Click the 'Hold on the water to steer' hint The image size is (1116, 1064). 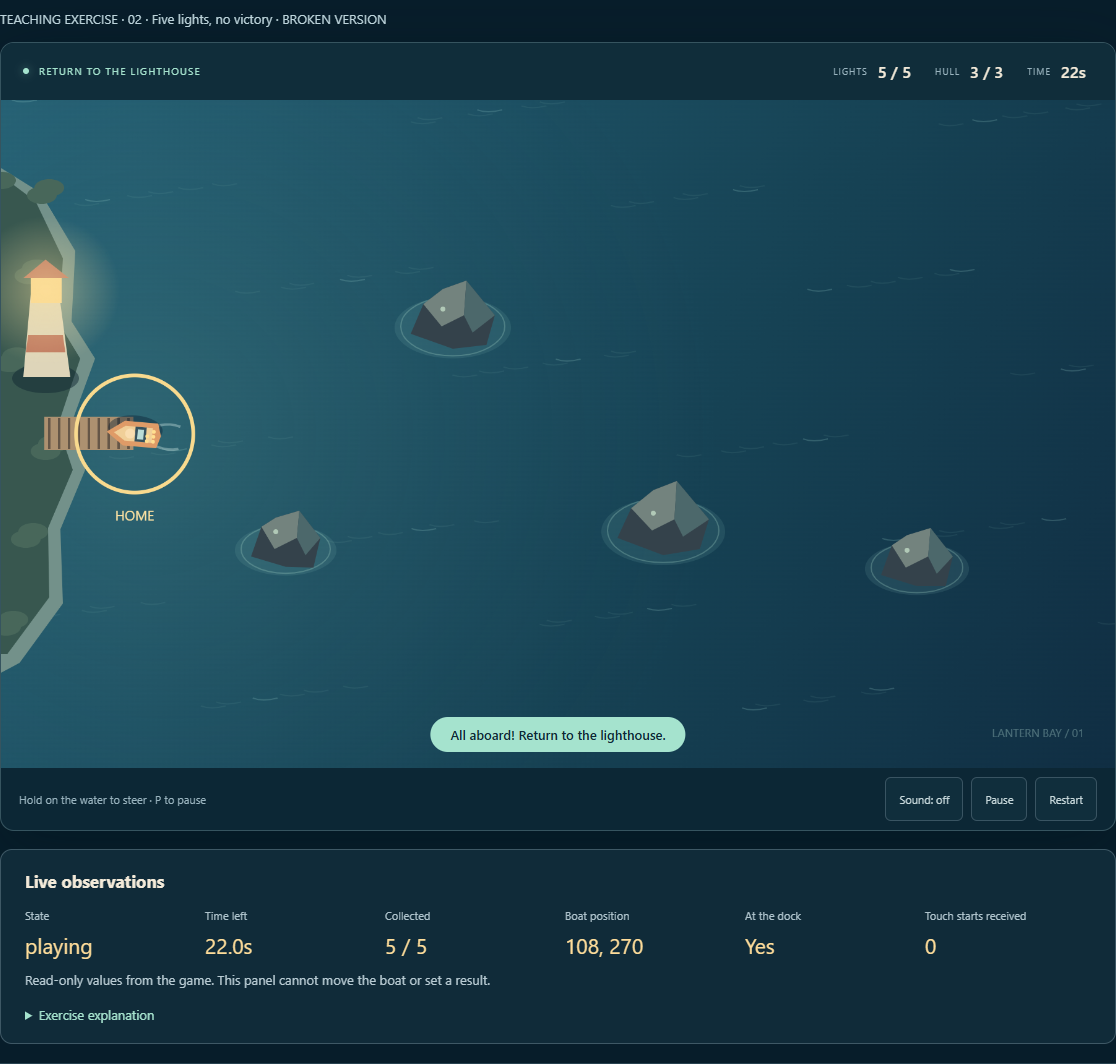pyautogui.click(x=112, y=800)
